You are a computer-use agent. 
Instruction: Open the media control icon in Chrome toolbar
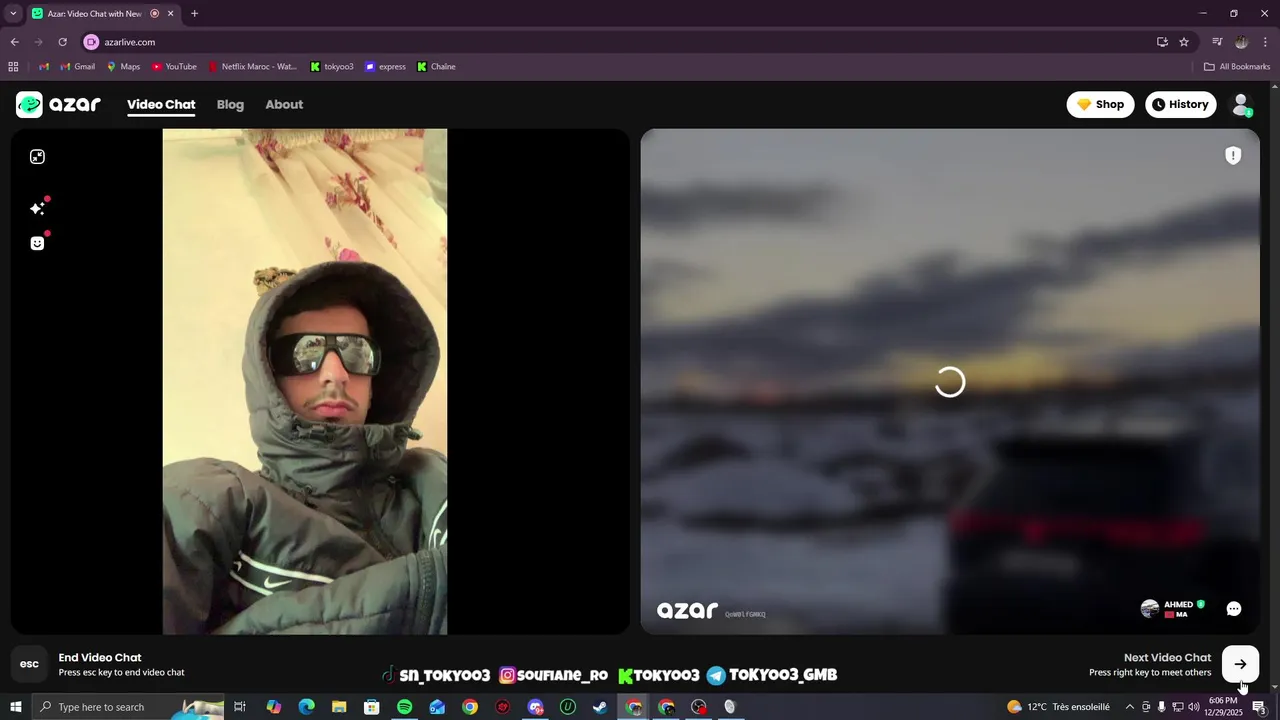(1217, 42)
